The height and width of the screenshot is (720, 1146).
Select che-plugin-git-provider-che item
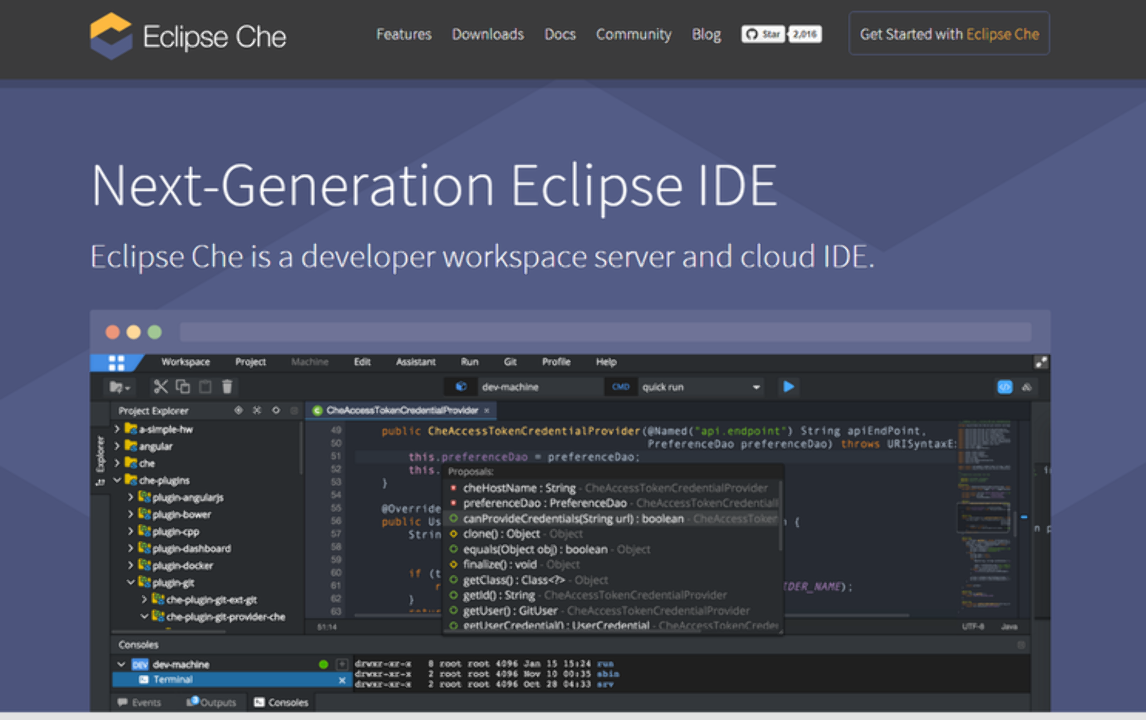225,616
